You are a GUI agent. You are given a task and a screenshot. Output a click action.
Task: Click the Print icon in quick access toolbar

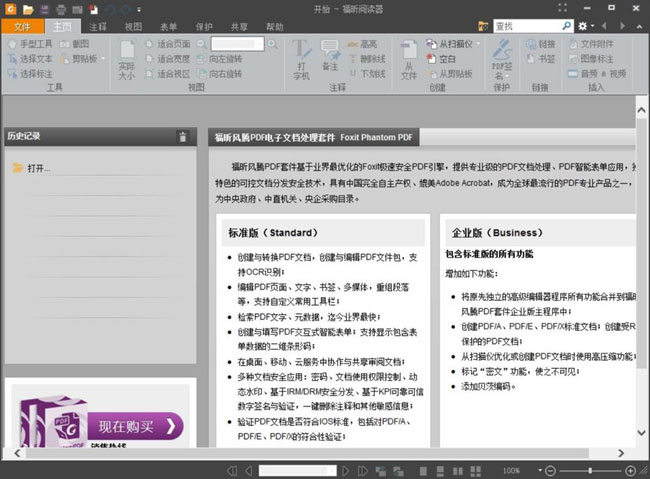tap(61, 9)
